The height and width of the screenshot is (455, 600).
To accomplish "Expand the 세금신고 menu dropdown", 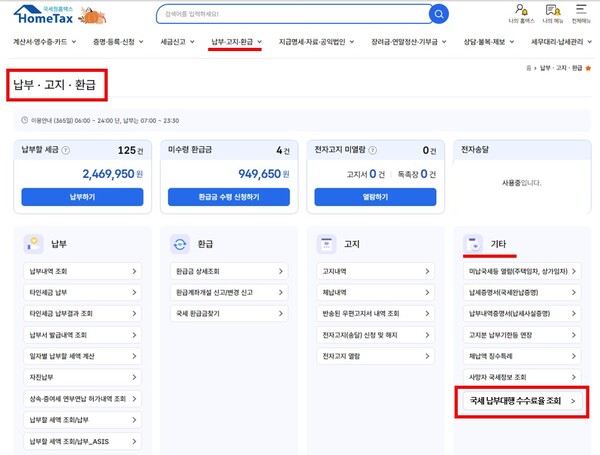I will [180, 43].
